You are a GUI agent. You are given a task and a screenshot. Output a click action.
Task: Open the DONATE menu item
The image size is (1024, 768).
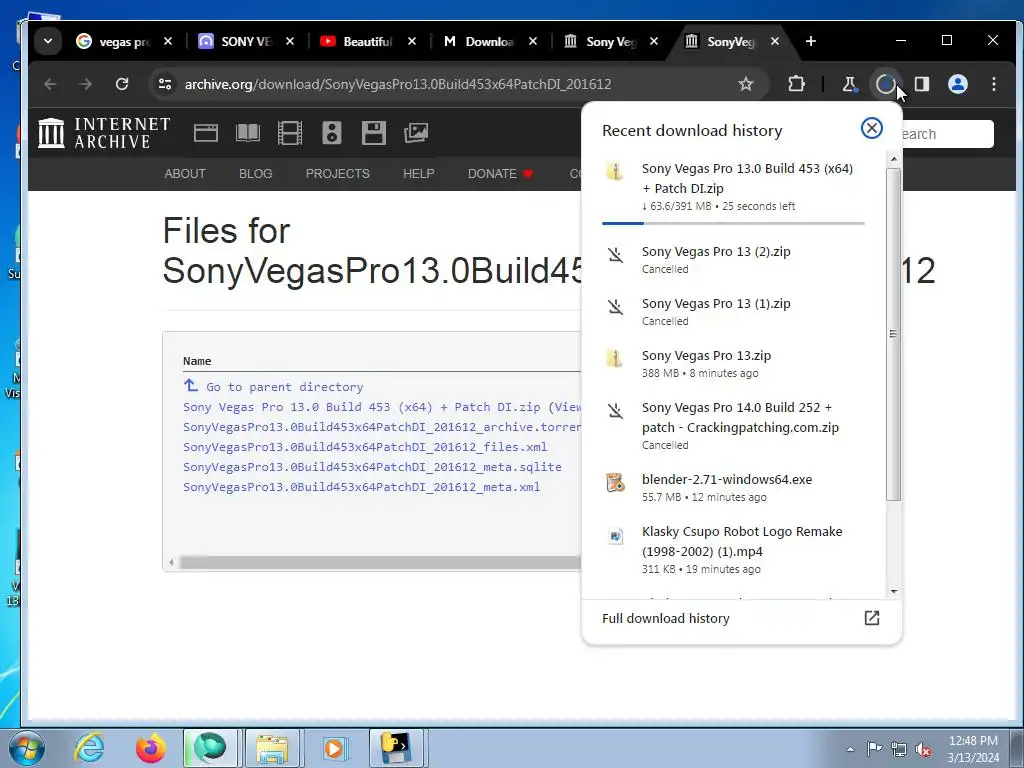[500, 174]
